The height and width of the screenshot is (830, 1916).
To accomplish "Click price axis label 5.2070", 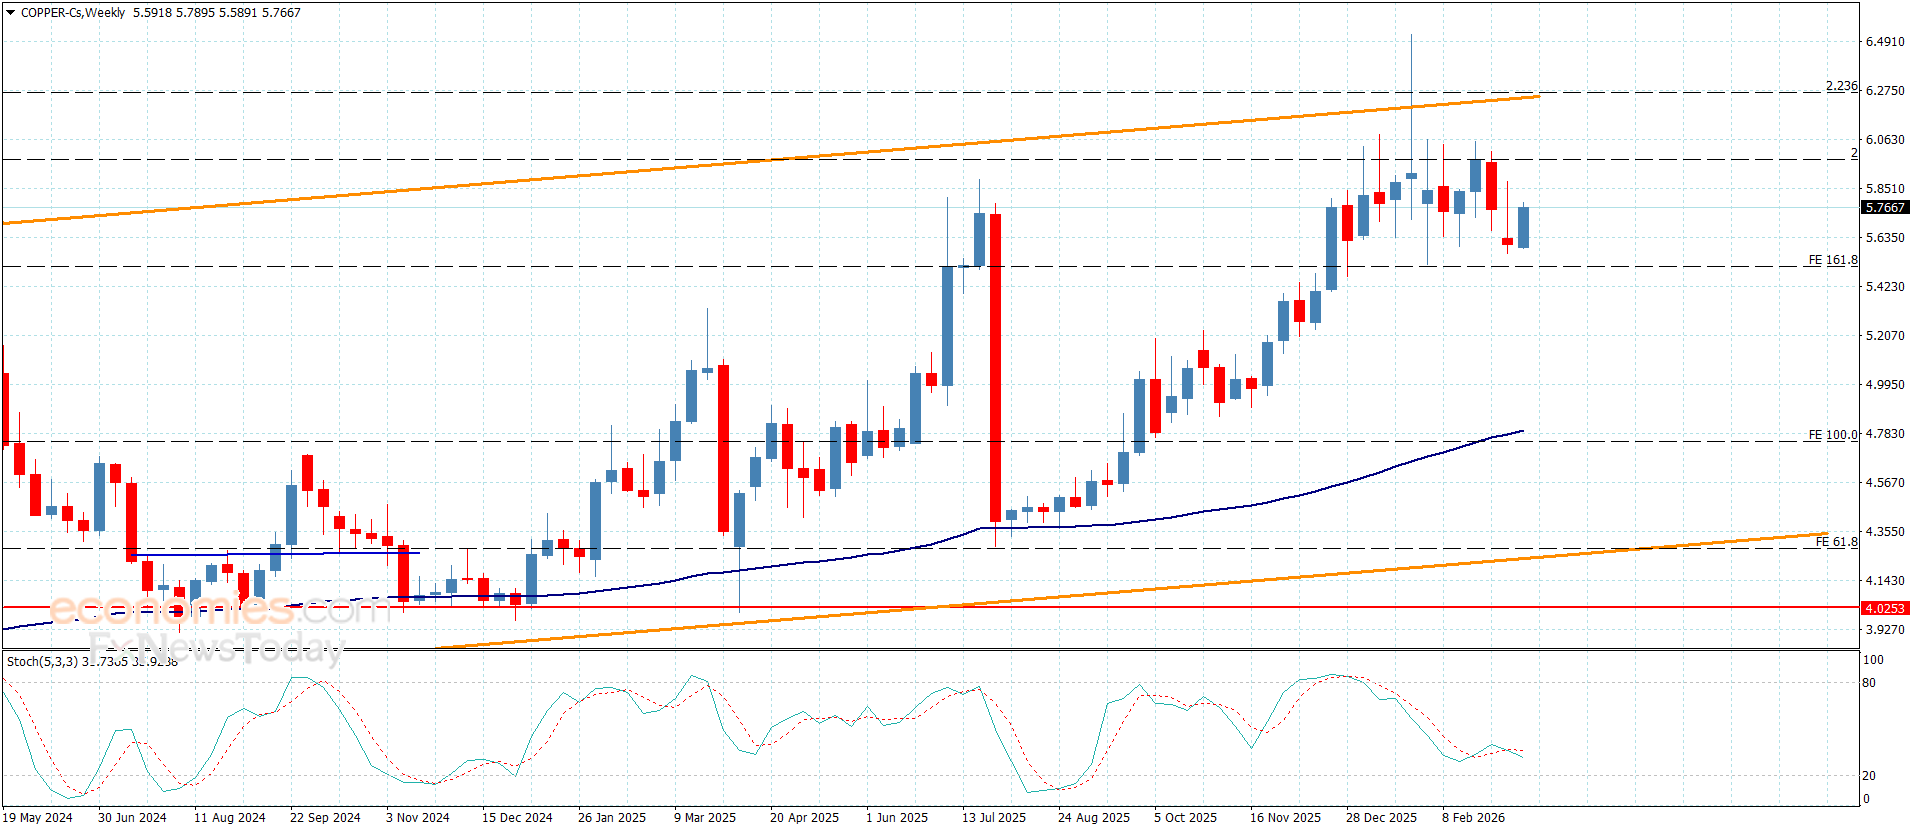I will [1885, 336].
